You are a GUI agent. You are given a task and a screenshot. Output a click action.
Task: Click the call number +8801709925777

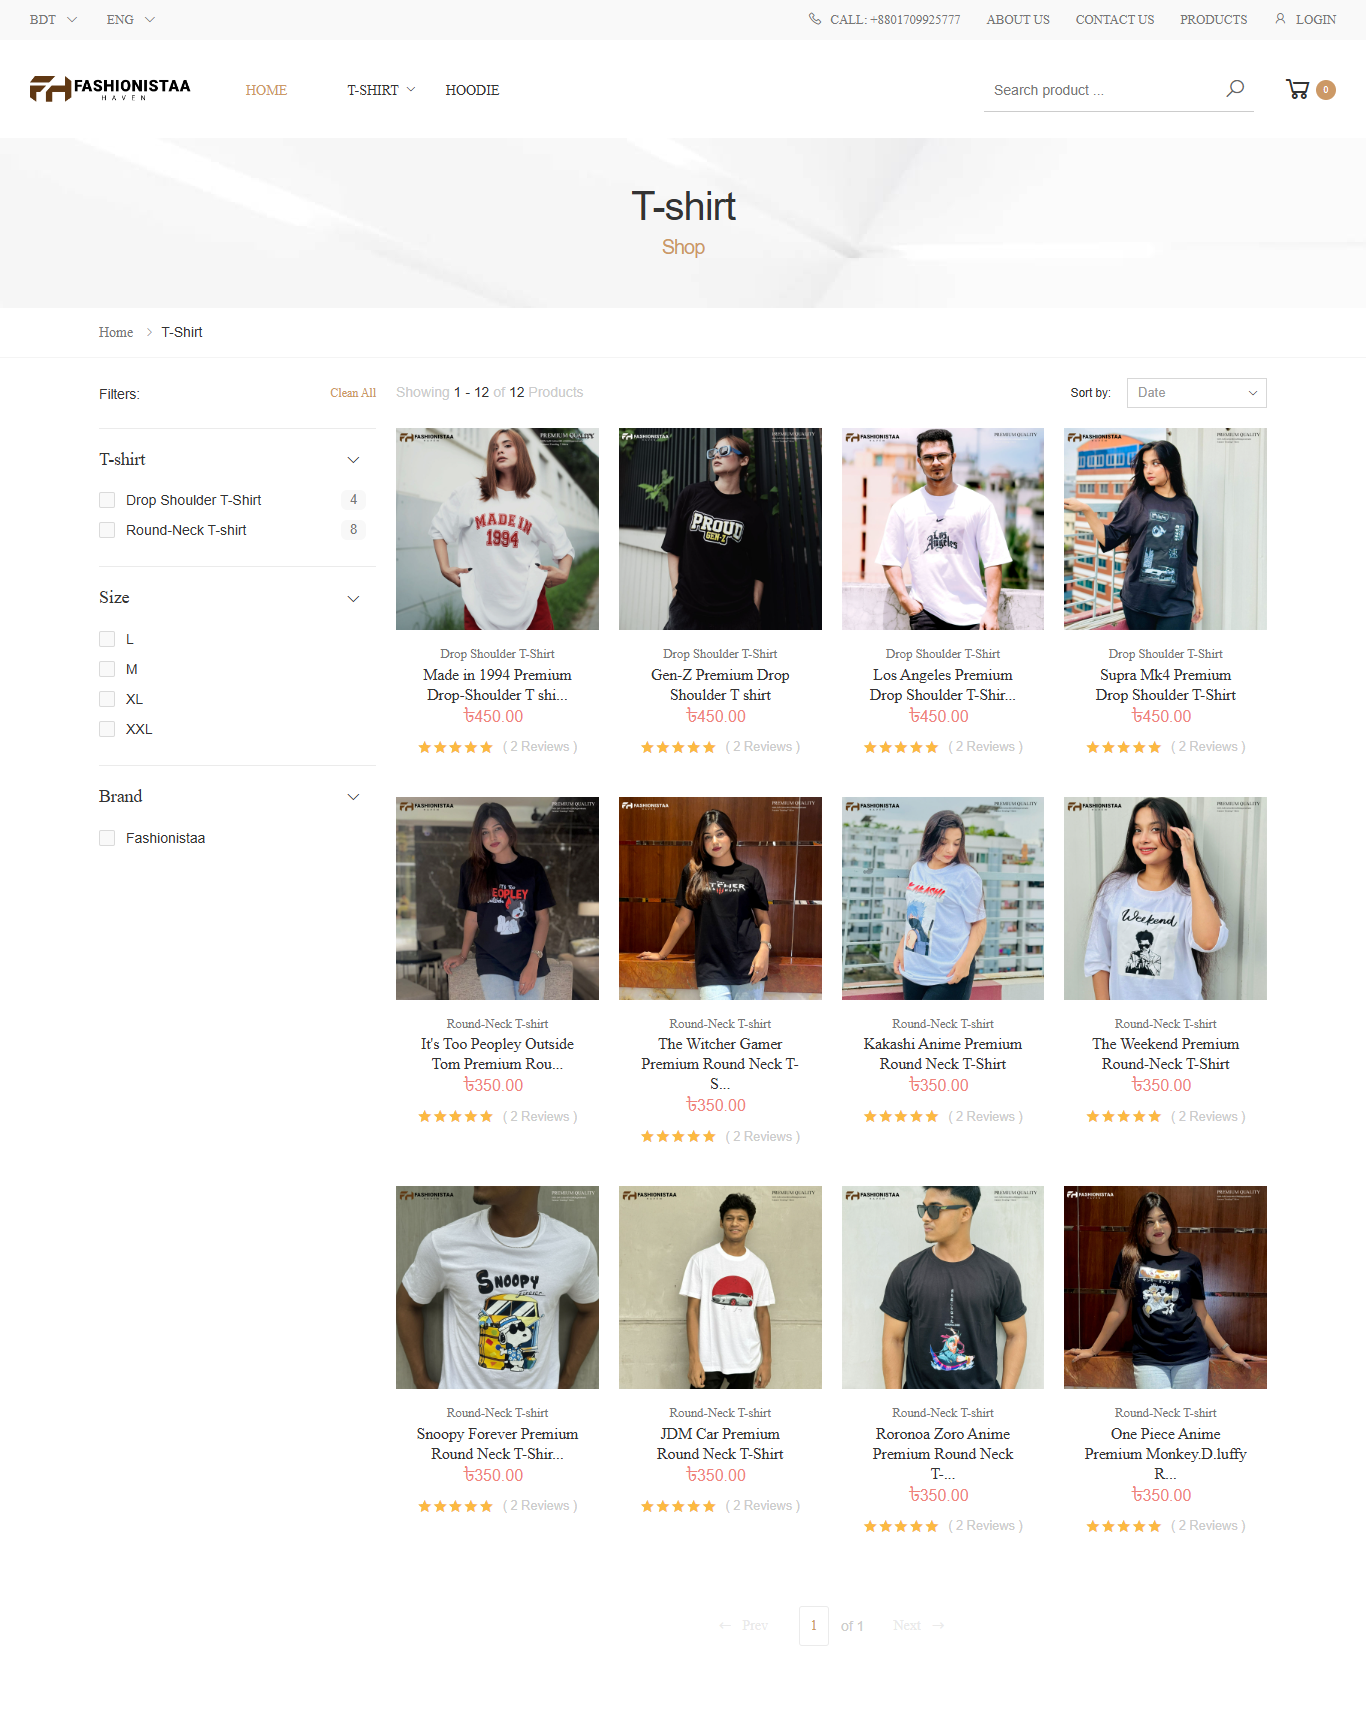pos(915,19)
